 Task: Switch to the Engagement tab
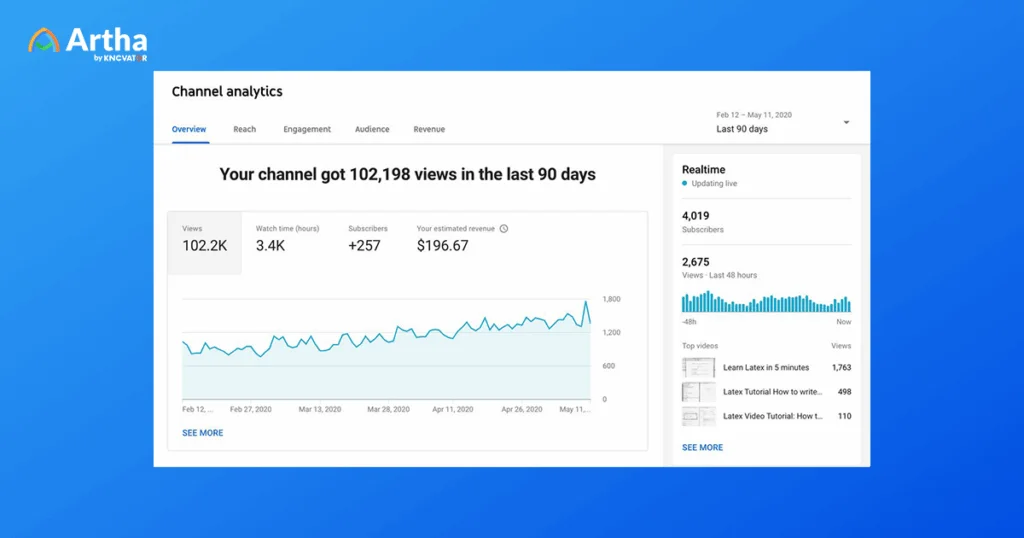tap(307, 129)
